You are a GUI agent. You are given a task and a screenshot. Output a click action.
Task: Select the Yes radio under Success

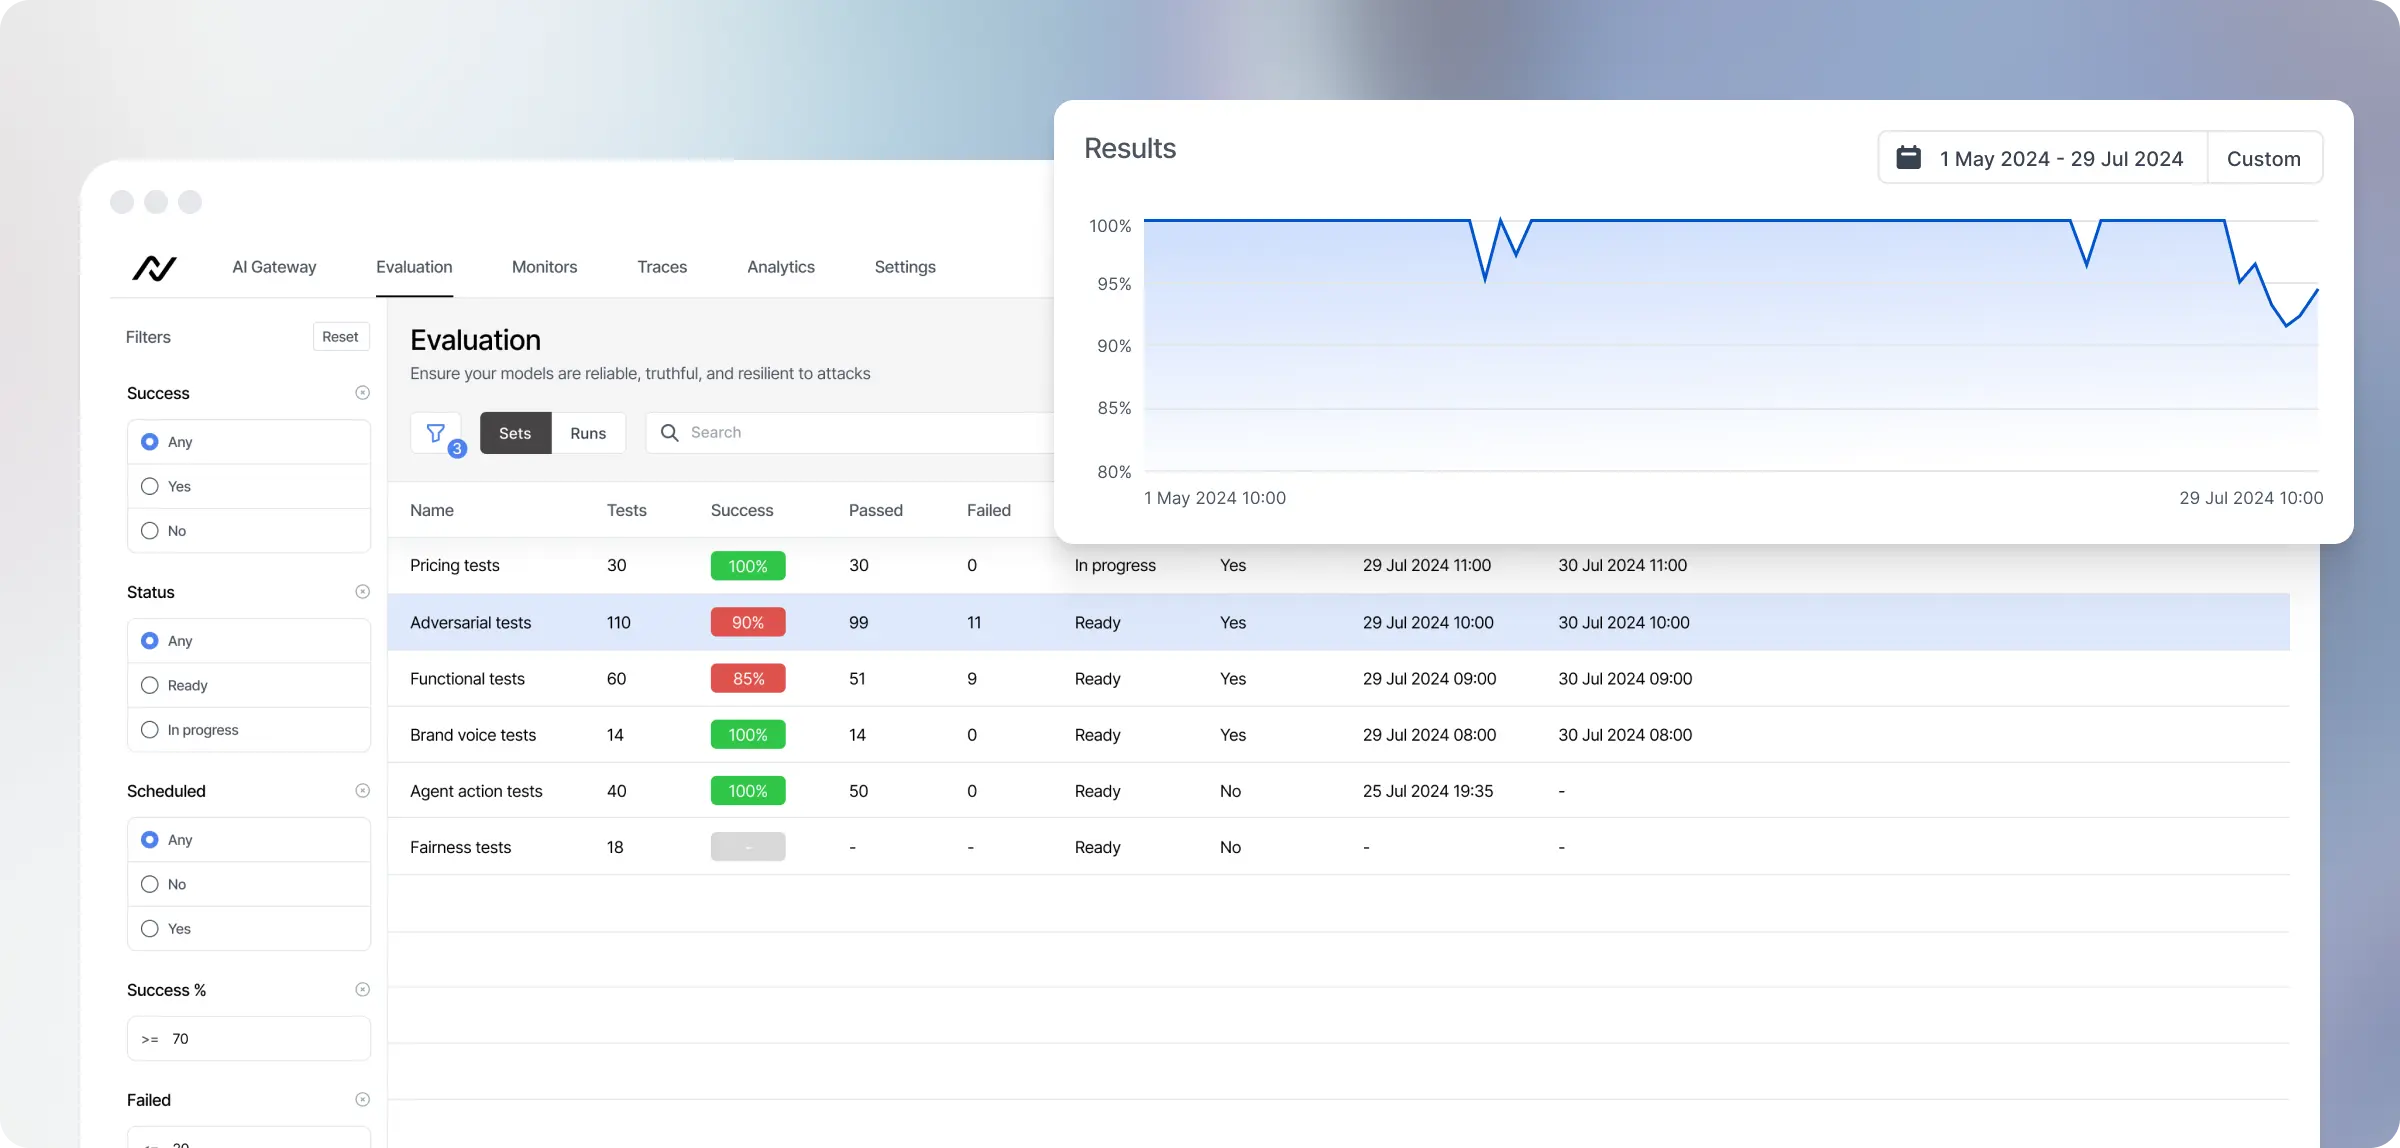[x=150, y=486]
